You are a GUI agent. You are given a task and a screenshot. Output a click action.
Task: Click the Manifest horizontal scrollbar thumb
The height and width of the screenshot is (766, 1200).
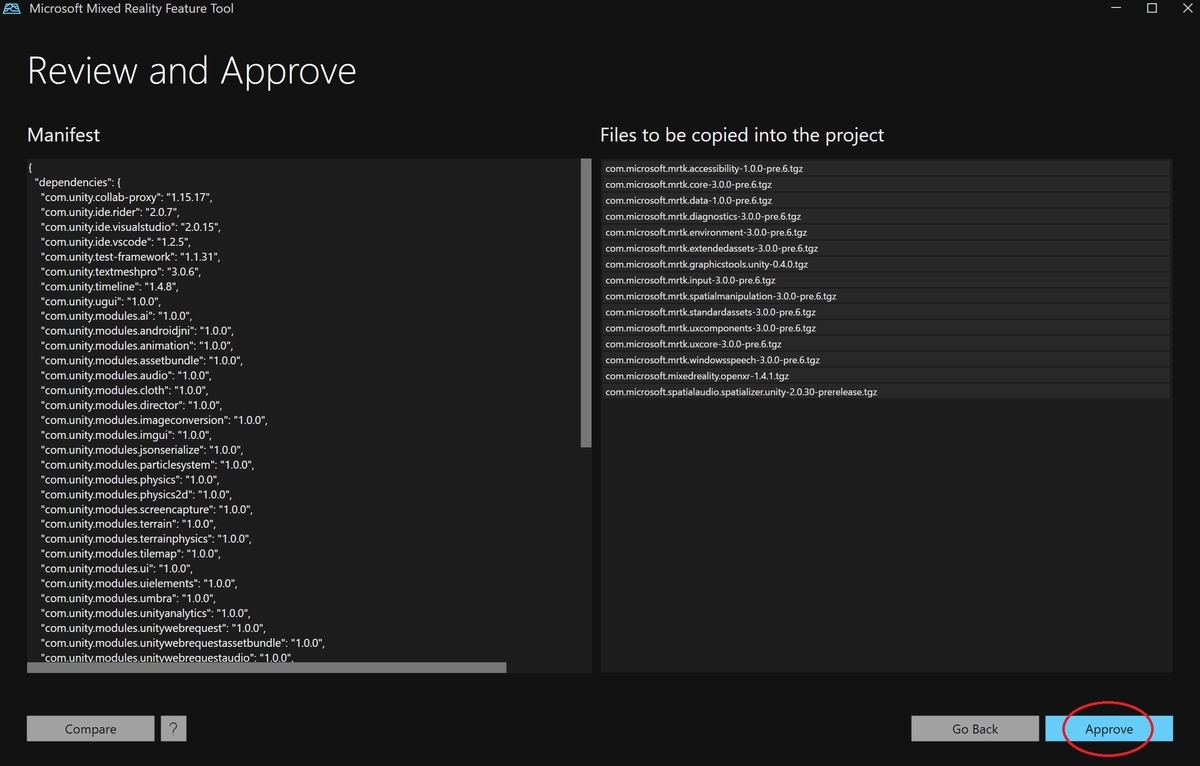(267, 667)
